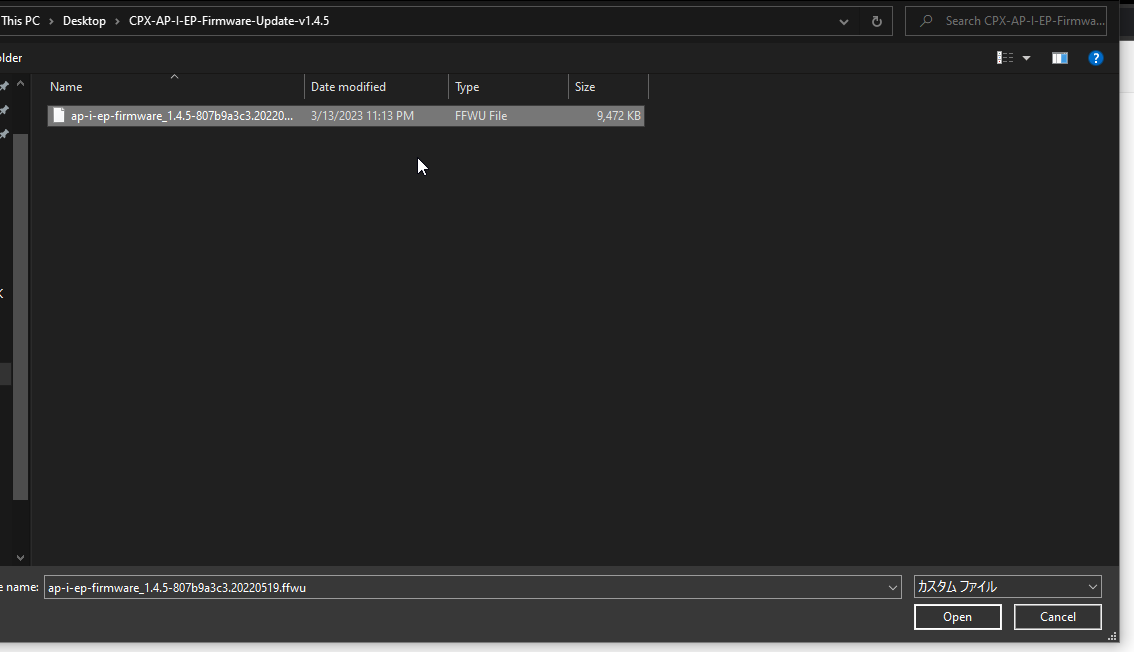The height and width of the screenshot is (652, 1134).
Task: Click the search magnifier icon
Action: coord(926,21)
